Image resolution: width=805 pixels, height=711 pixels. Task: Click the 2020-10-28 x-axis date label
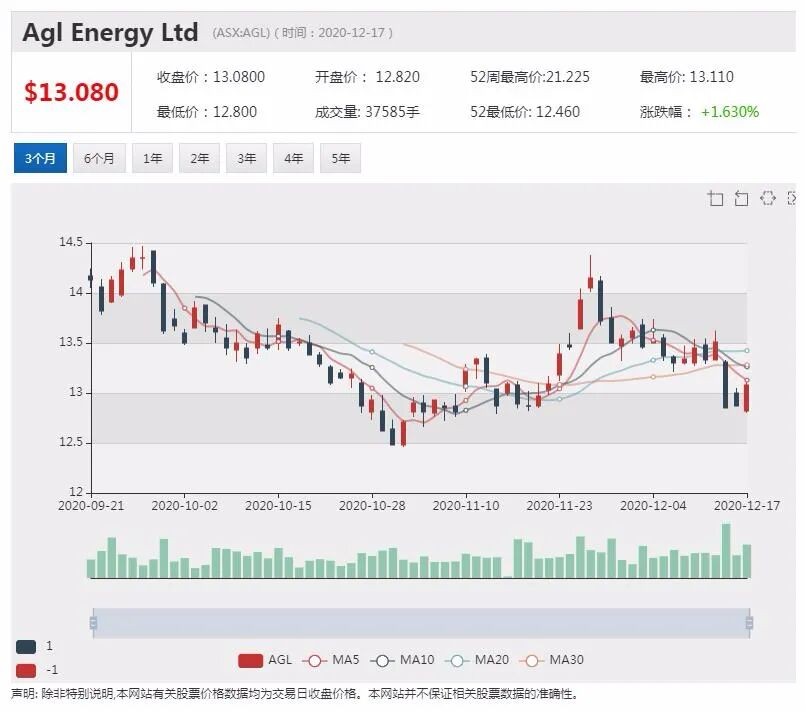(372, 506)
